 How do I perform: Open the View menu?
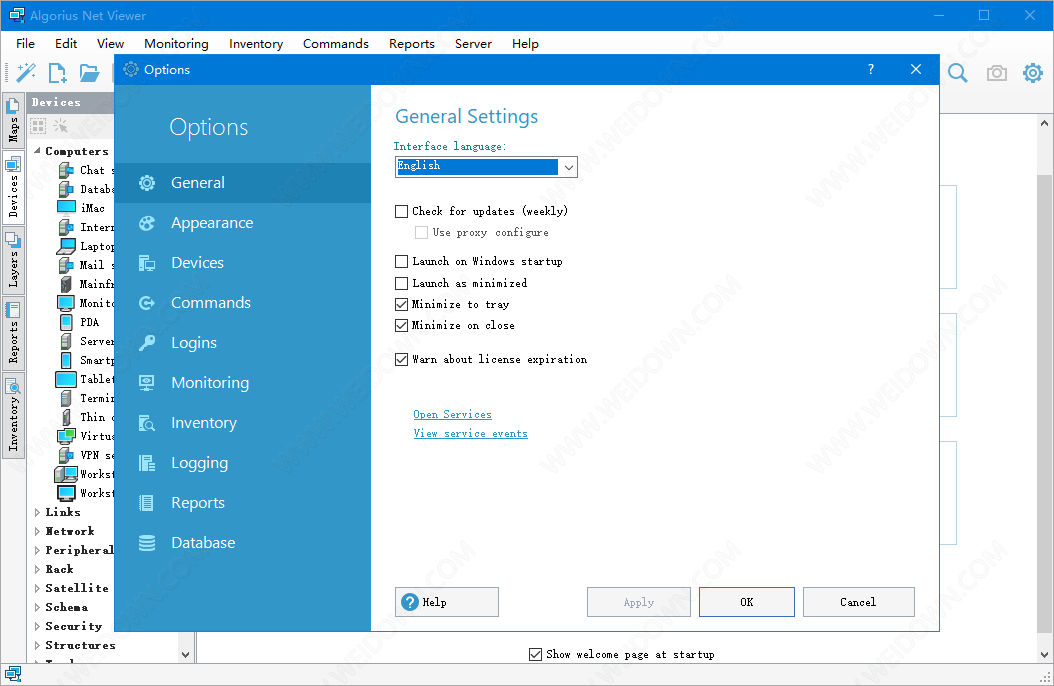pyautogui.click(x=110, y=44)
